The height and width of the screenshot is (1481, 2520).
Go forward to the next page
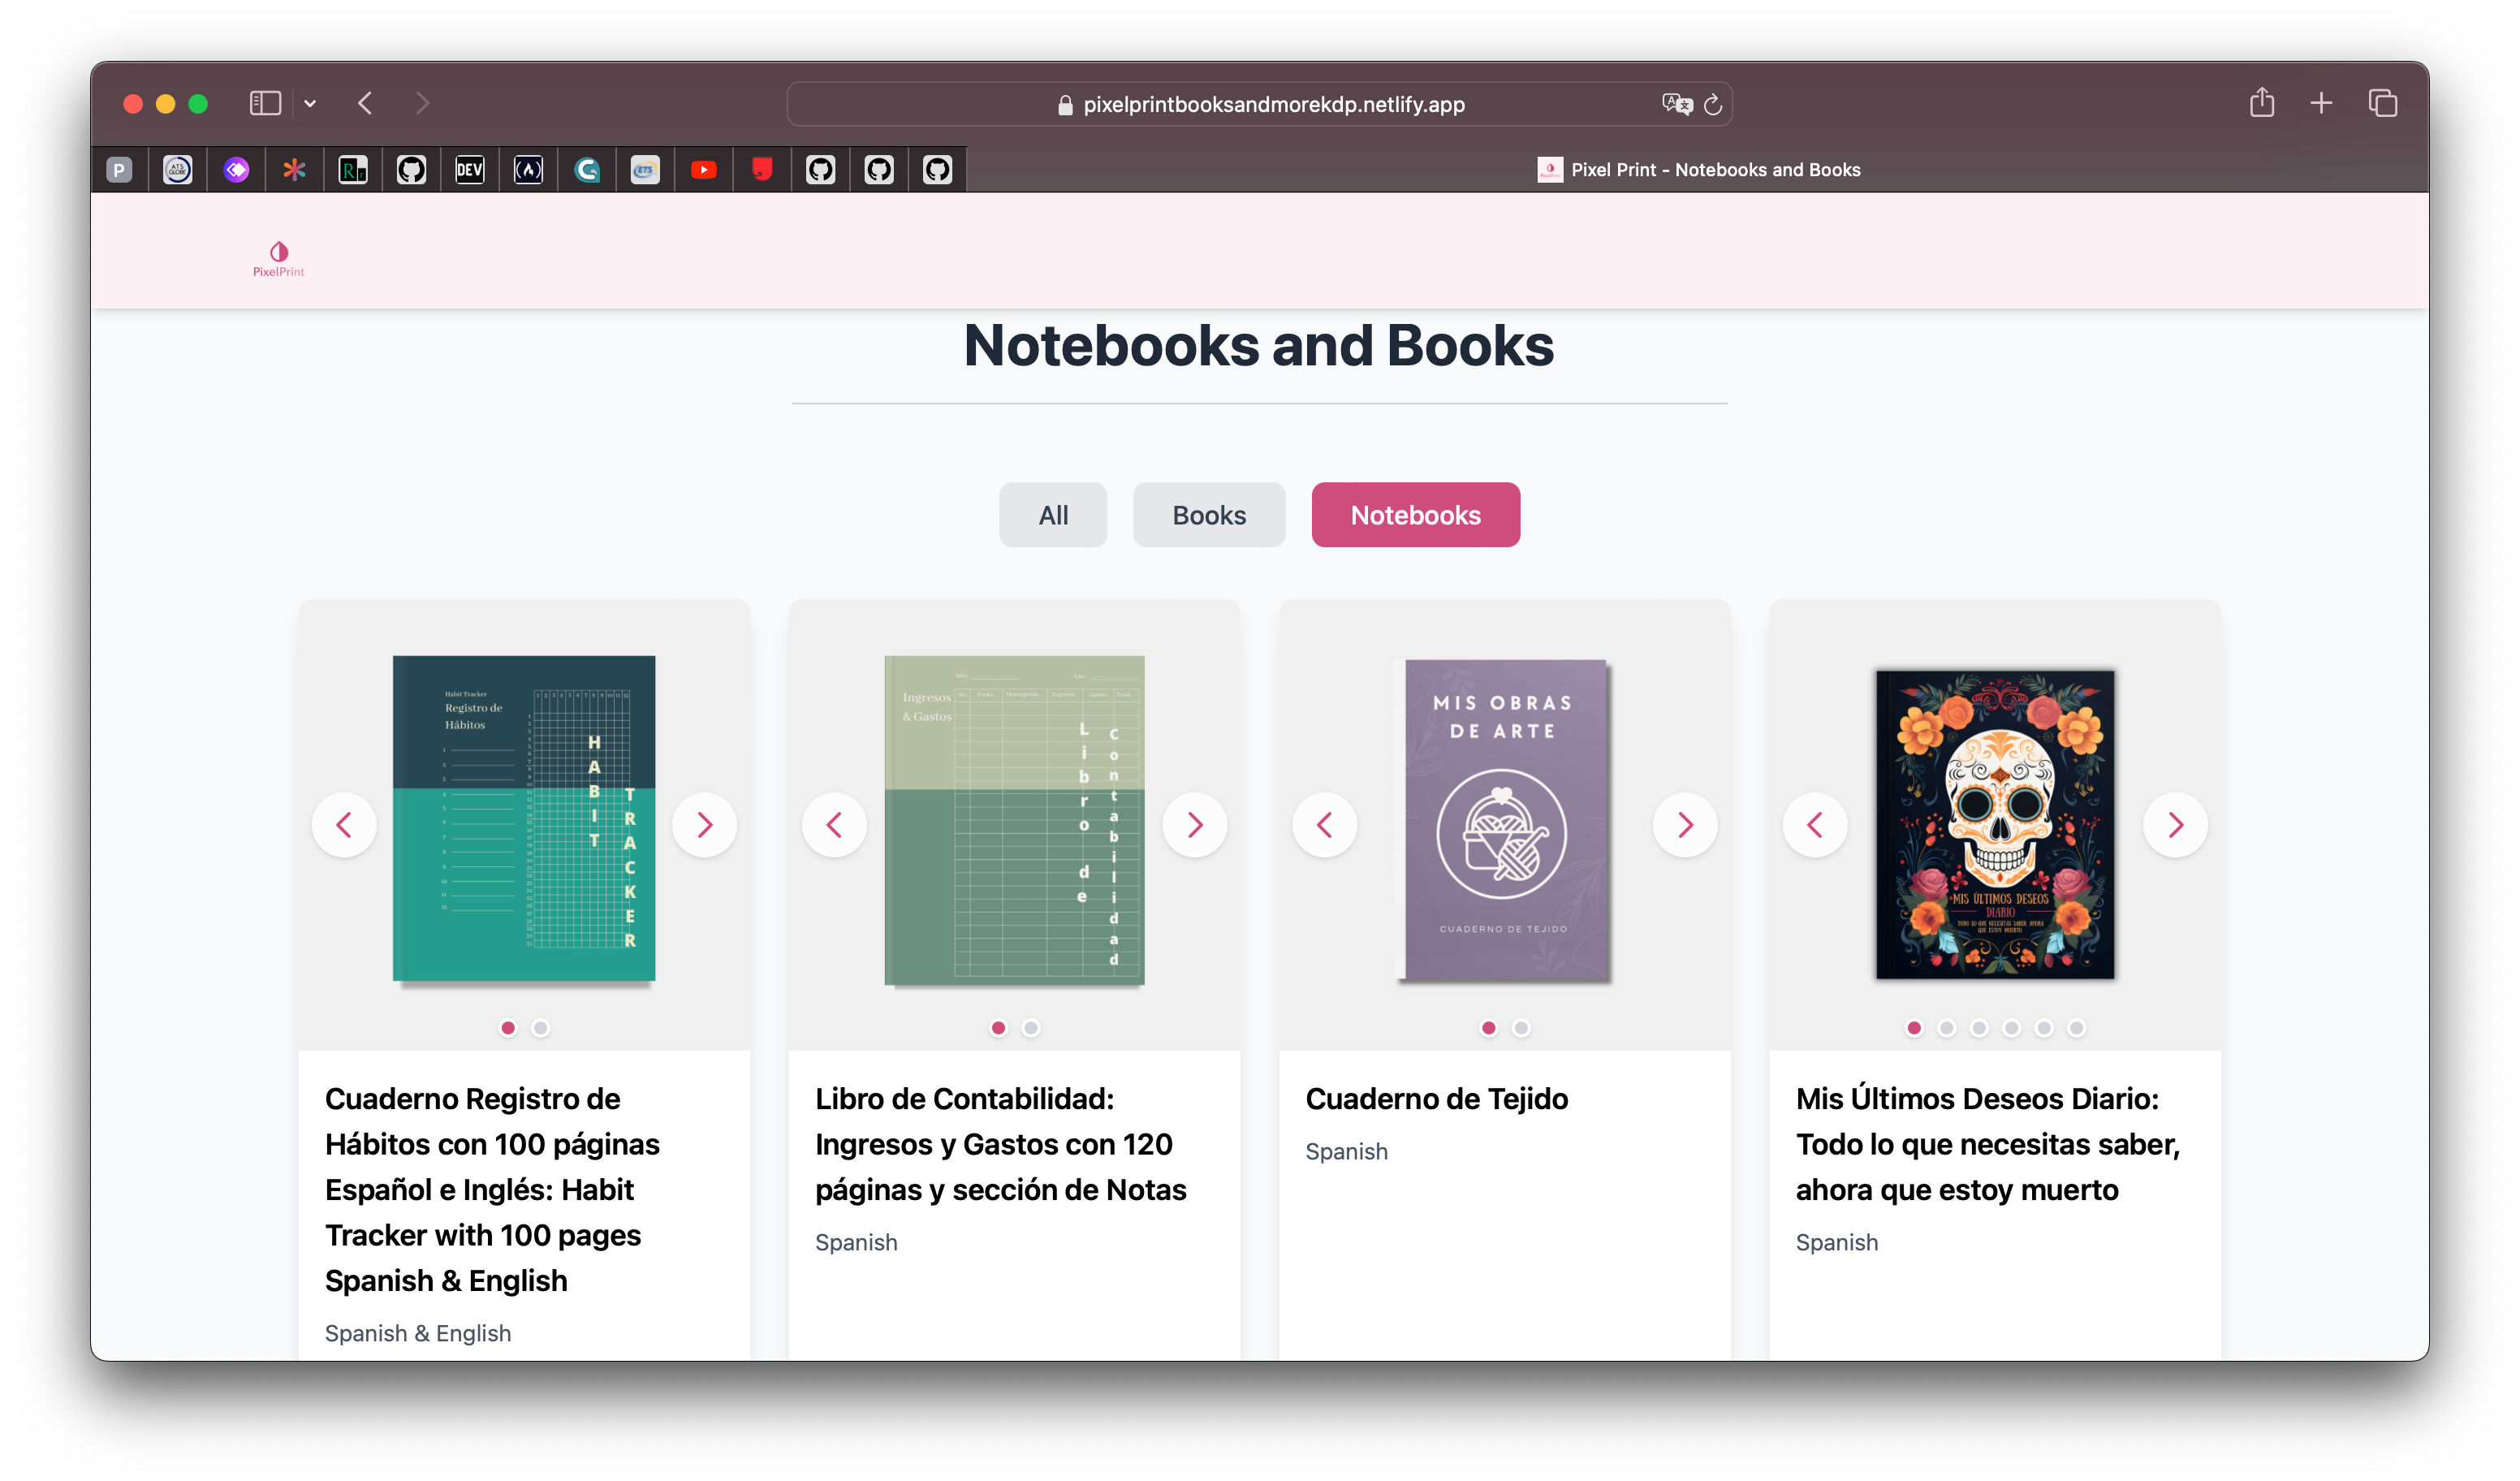coord(422,103)
